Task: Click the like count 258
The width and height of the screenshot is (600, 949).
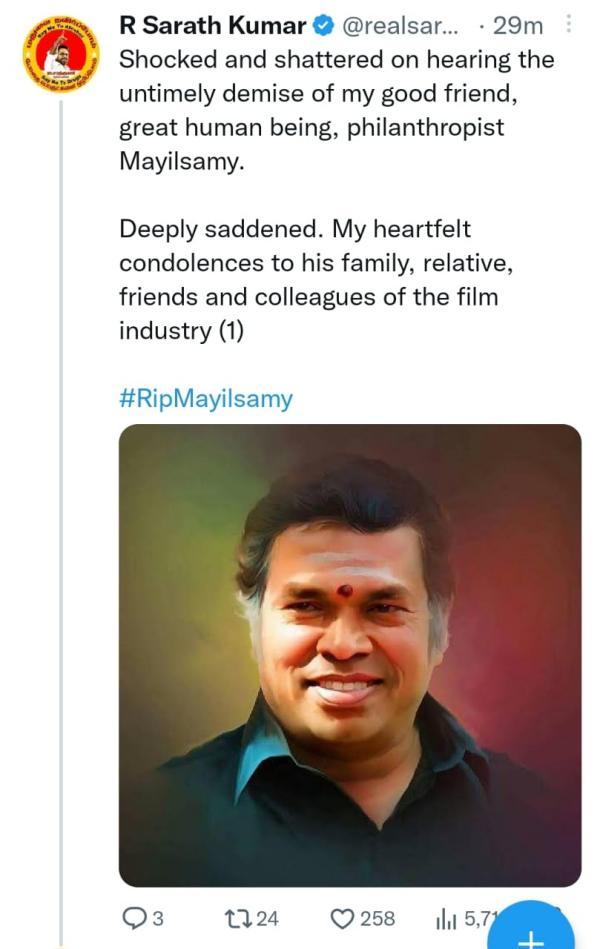Action: coord(377,918)
